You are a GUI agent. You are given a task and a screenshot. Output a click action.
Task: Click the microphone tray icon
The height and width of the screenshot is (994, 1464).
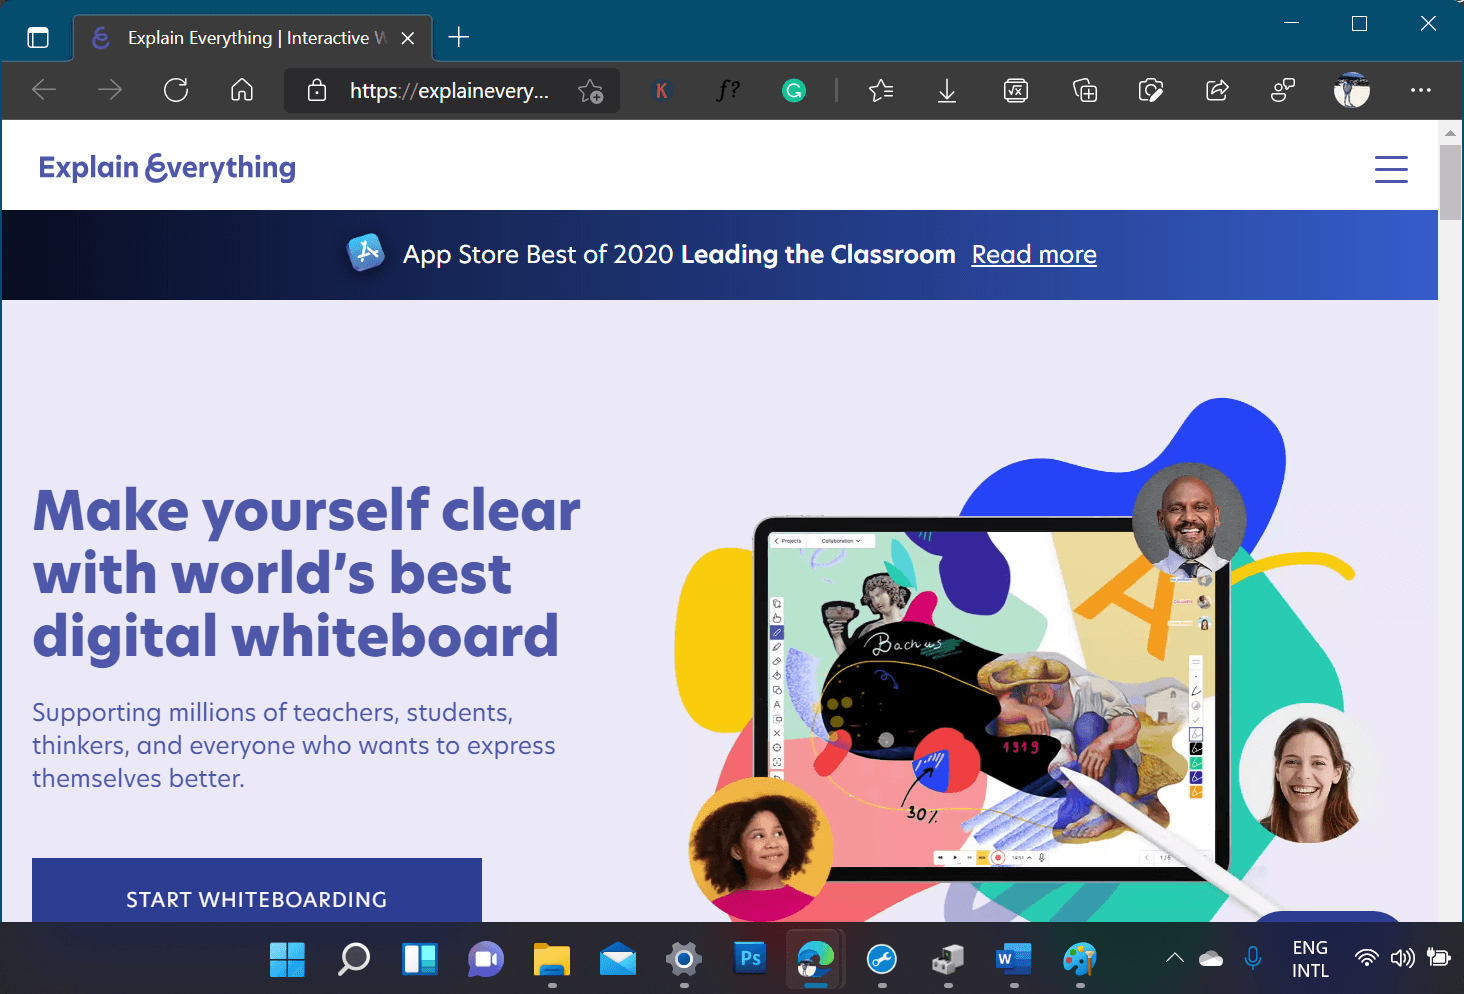tap(1253, 959)
